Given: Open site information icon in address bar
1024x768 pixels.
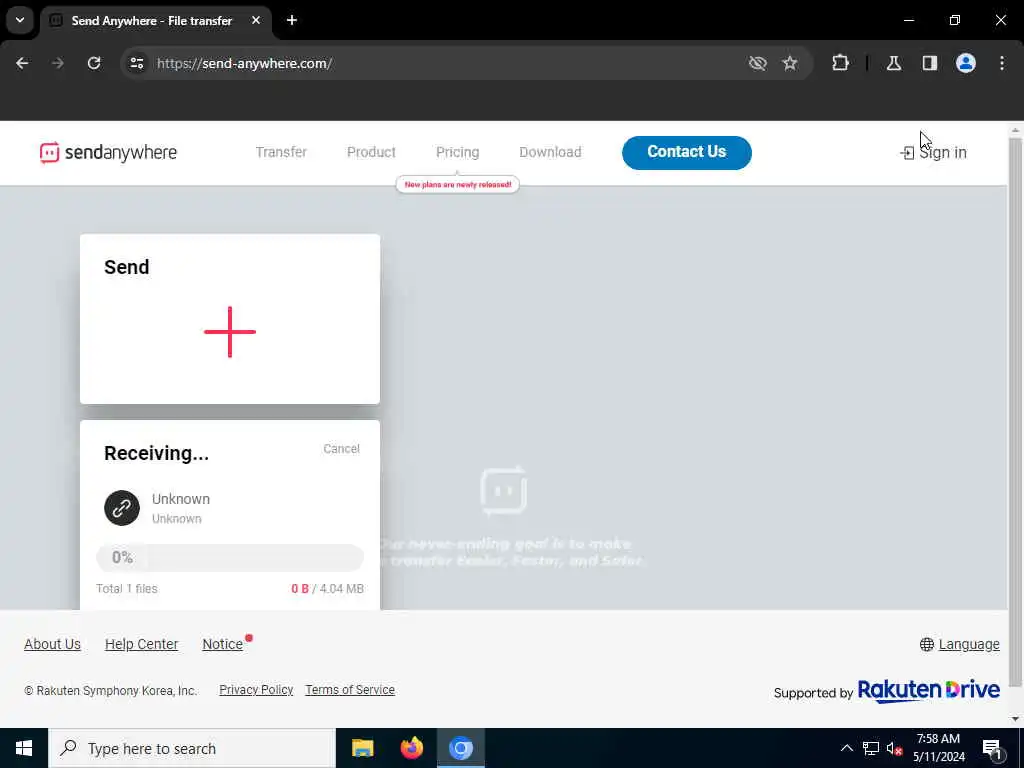Looking at the screenshot, I should [x=136, y=63].
